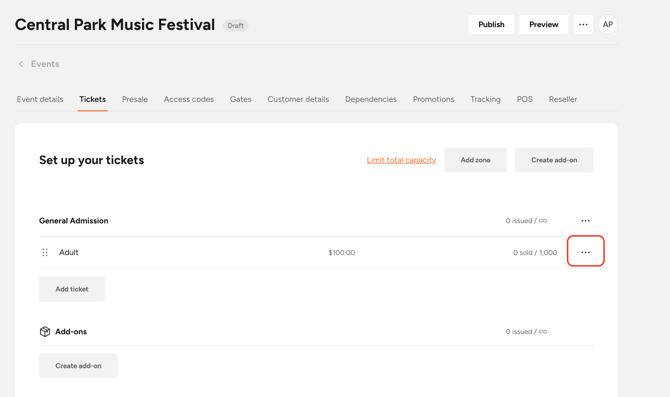Click the General Admission zone heading

tap(73, 221)
